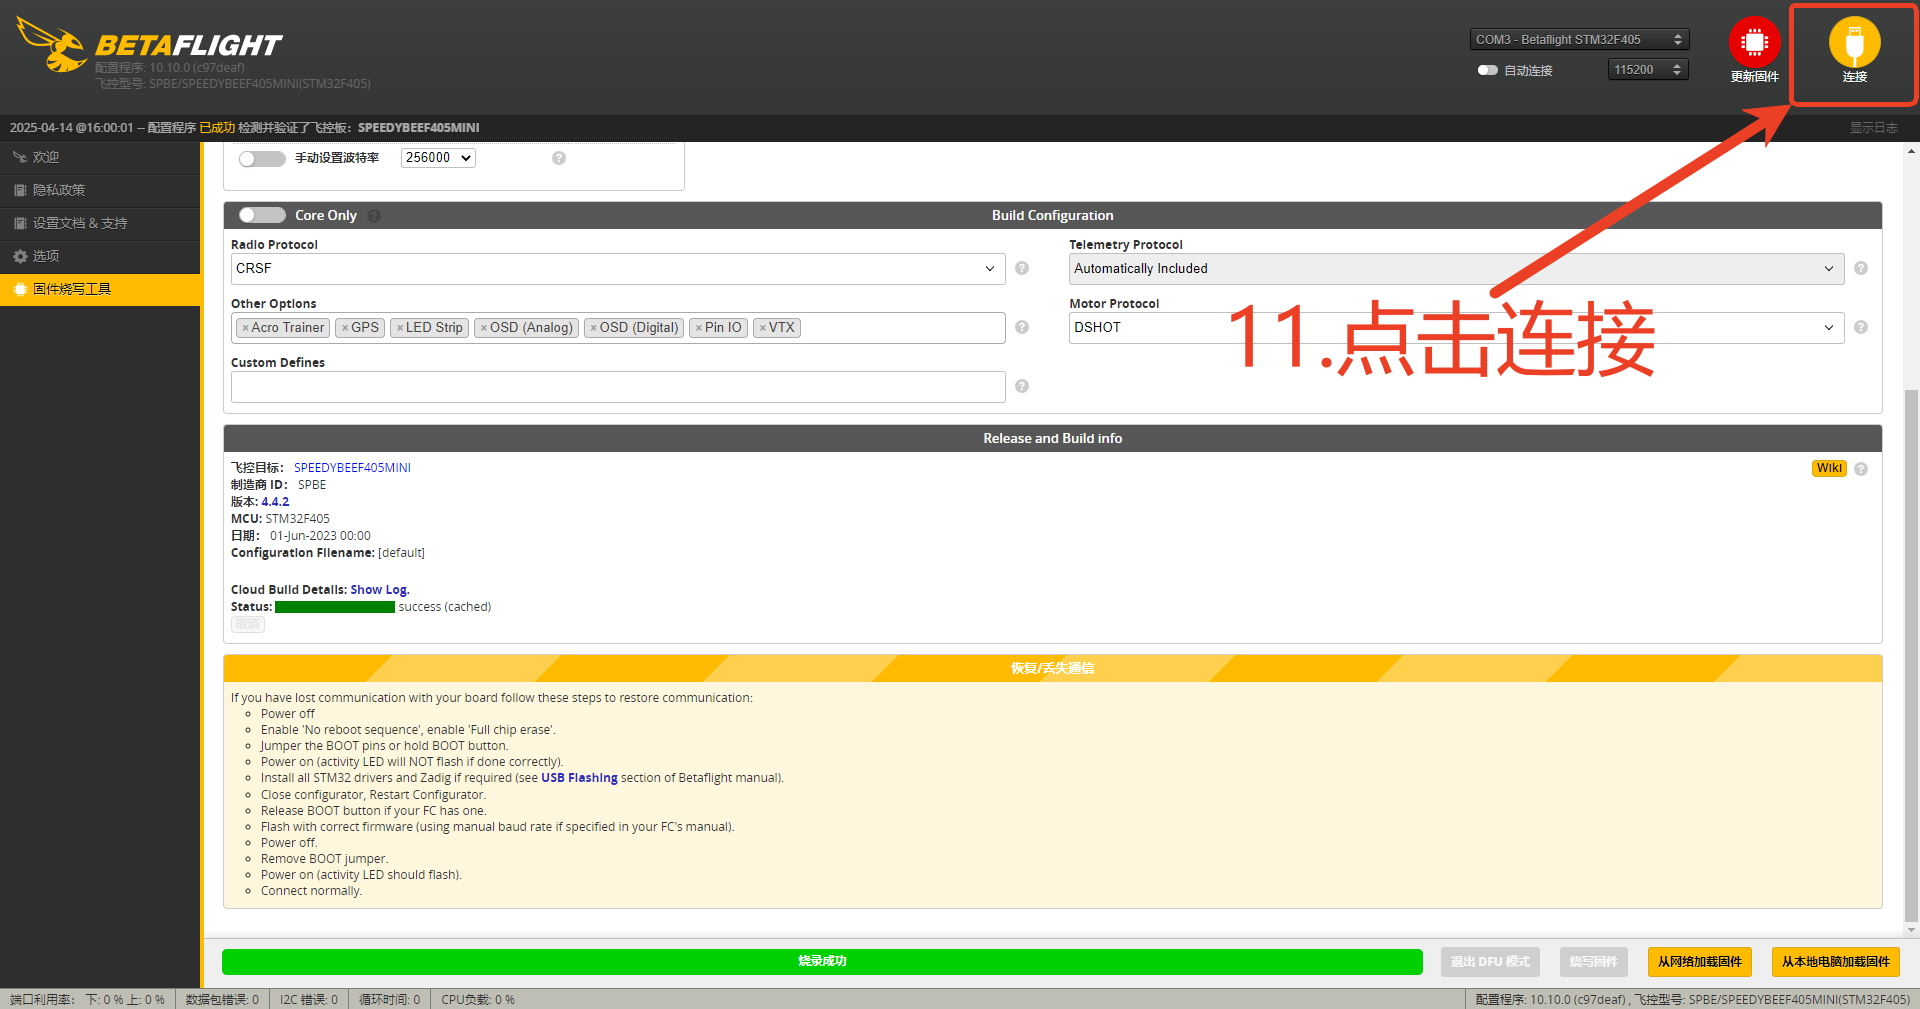This screenshot has width=1920, height=1009.
Task: Click help icon for Other Options
Action: tap(1022, 327)
